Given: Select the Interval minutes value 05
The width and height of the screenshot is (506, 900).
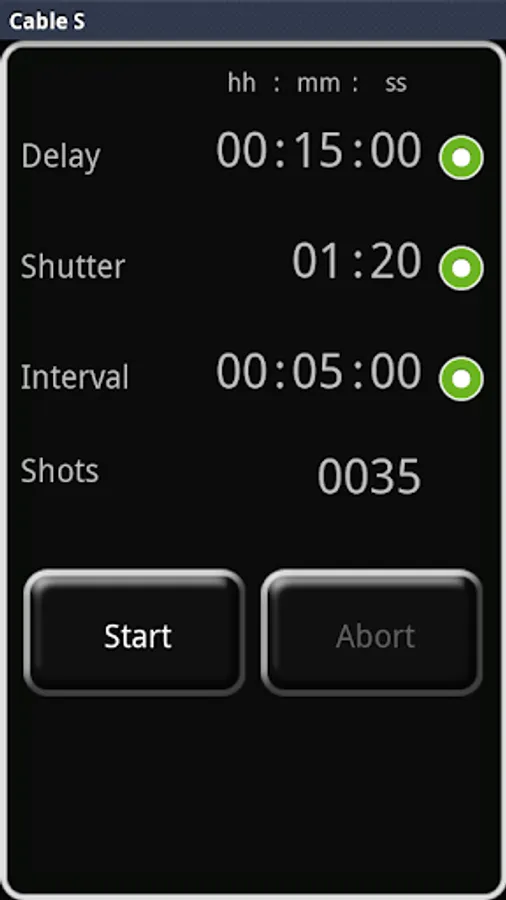Looking at the screenshot, I should click(318, 371).
